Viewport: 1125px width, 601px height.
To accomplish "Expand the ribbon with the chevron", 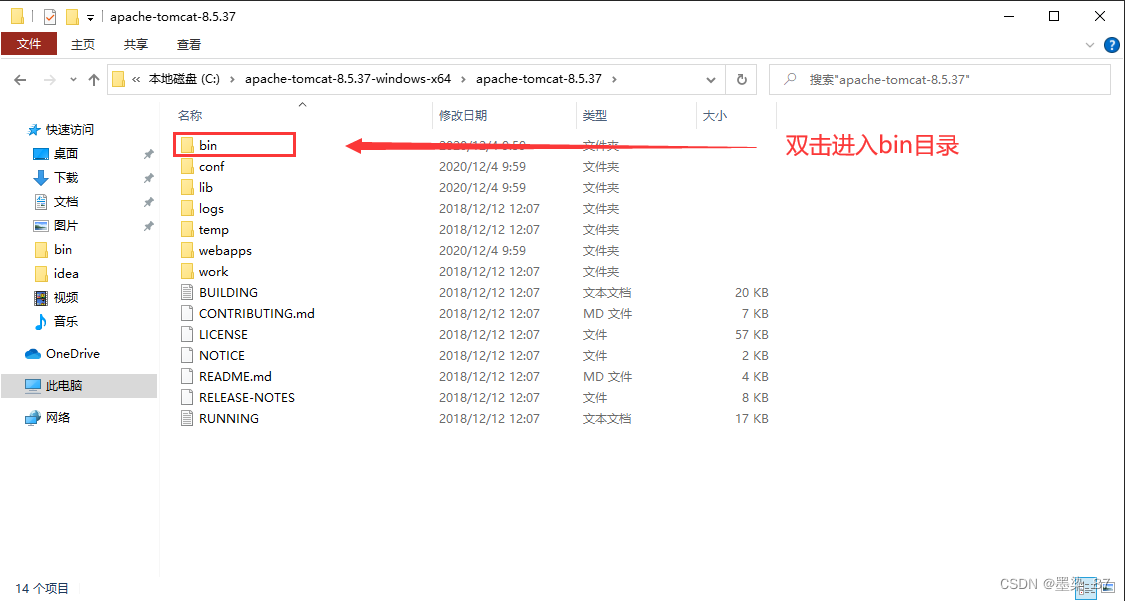I will (x=1091, y=44).
